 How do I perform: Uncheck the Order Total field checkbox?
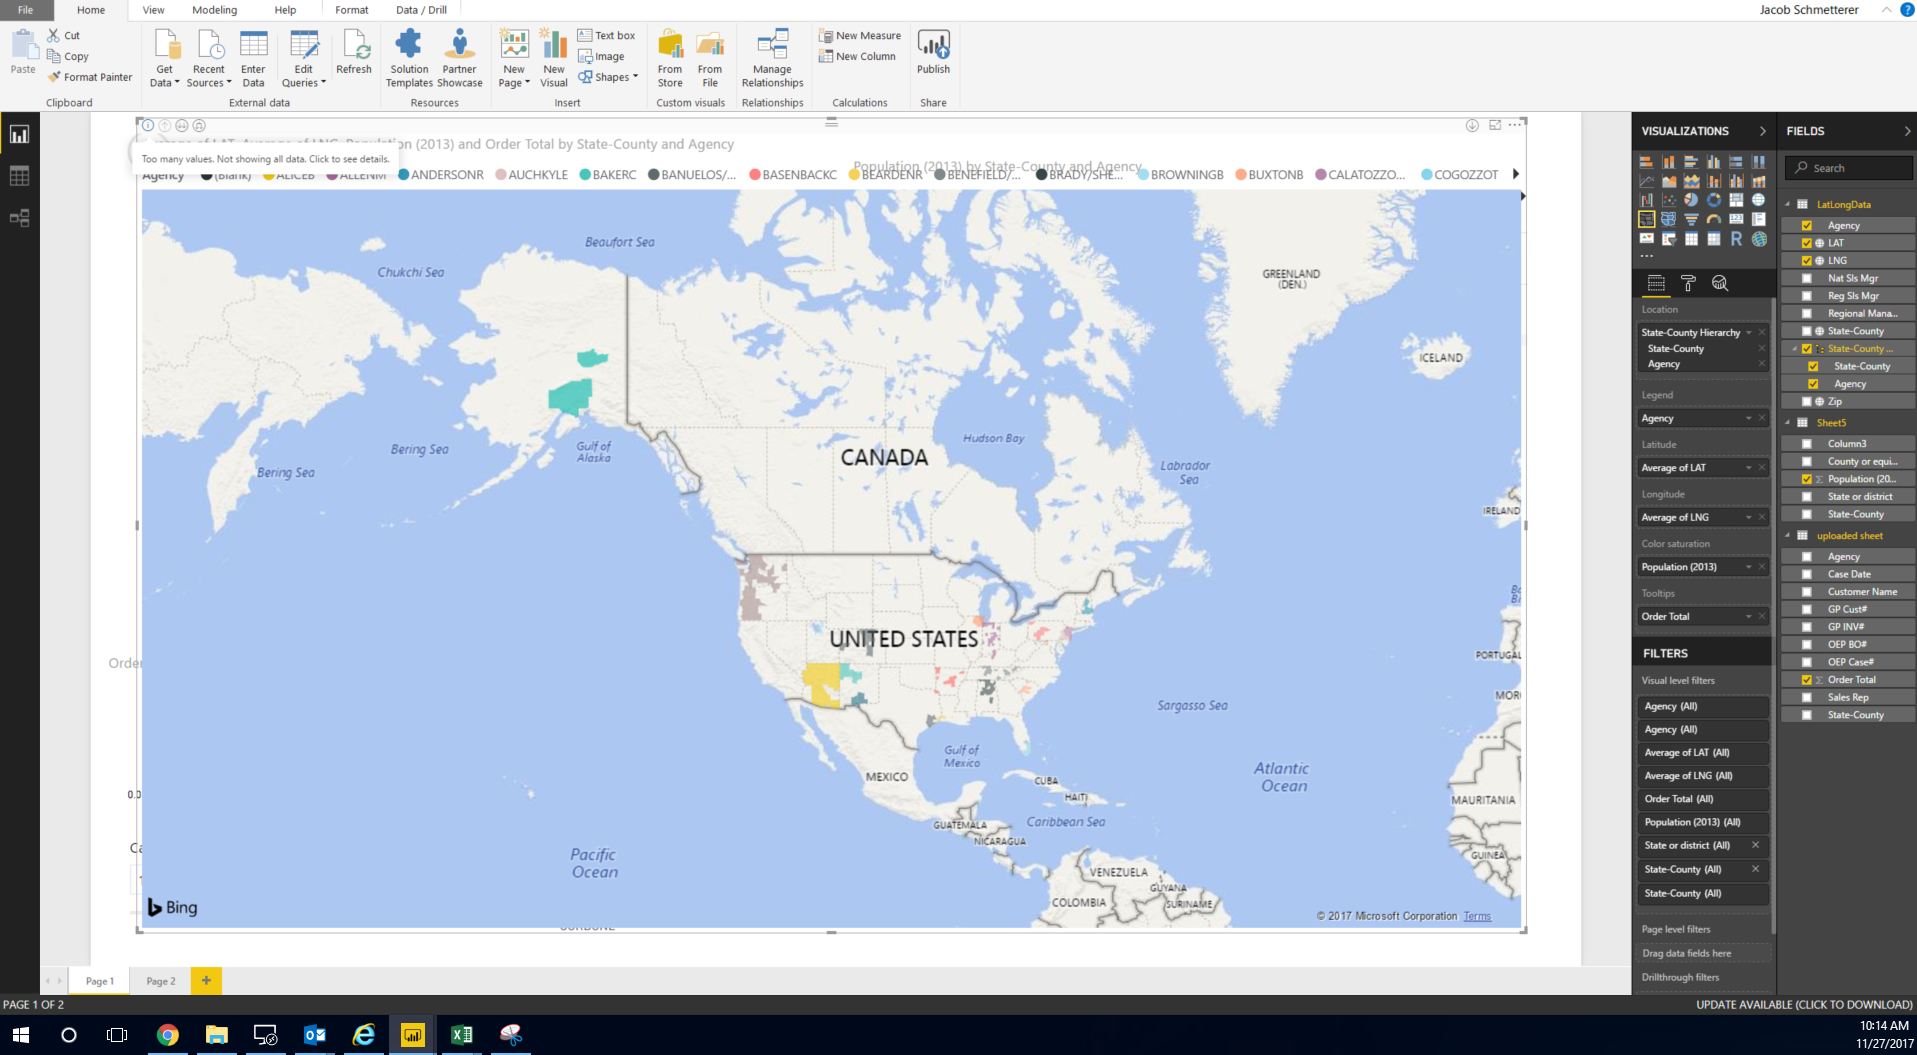[x=1806, y=680]
